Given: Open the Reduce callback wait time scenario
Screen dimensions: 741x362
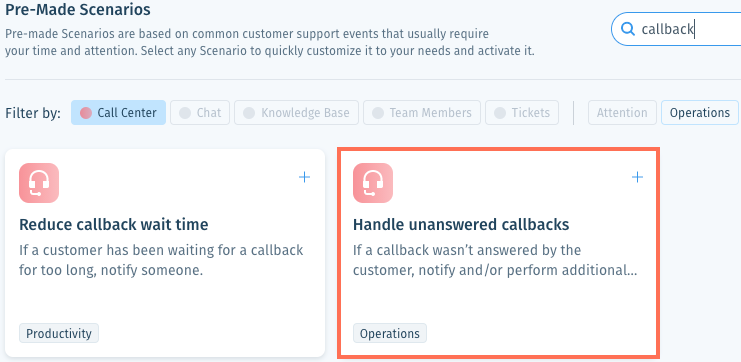Looking at the screenshot, I should [165, 253].
